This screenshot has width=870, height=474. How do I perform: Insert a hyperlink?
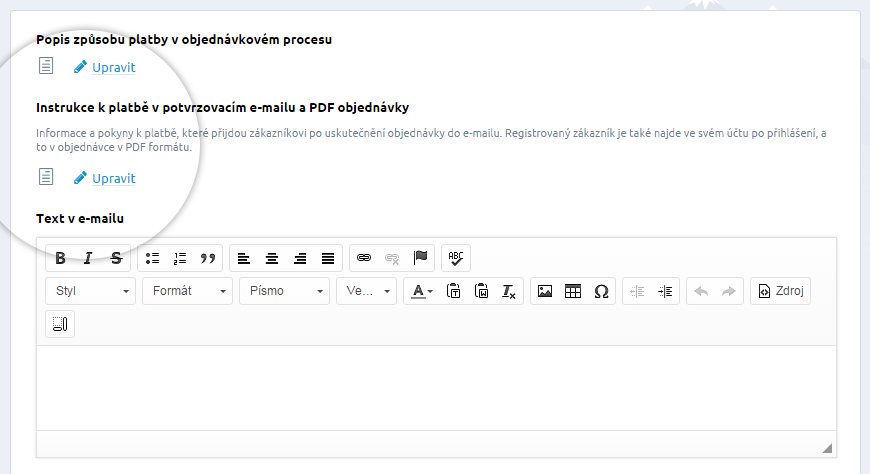coord(364,258)
